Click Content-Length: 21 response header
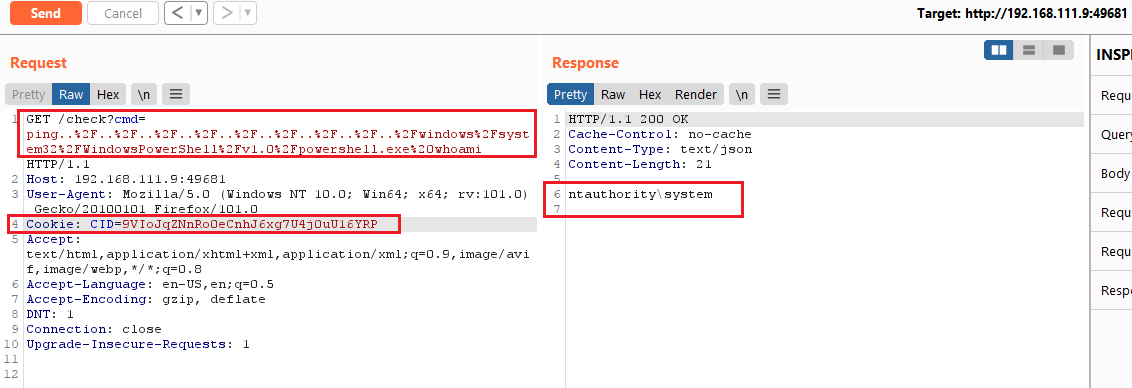Screen dimensions: 1132x388 pos(640,165)
